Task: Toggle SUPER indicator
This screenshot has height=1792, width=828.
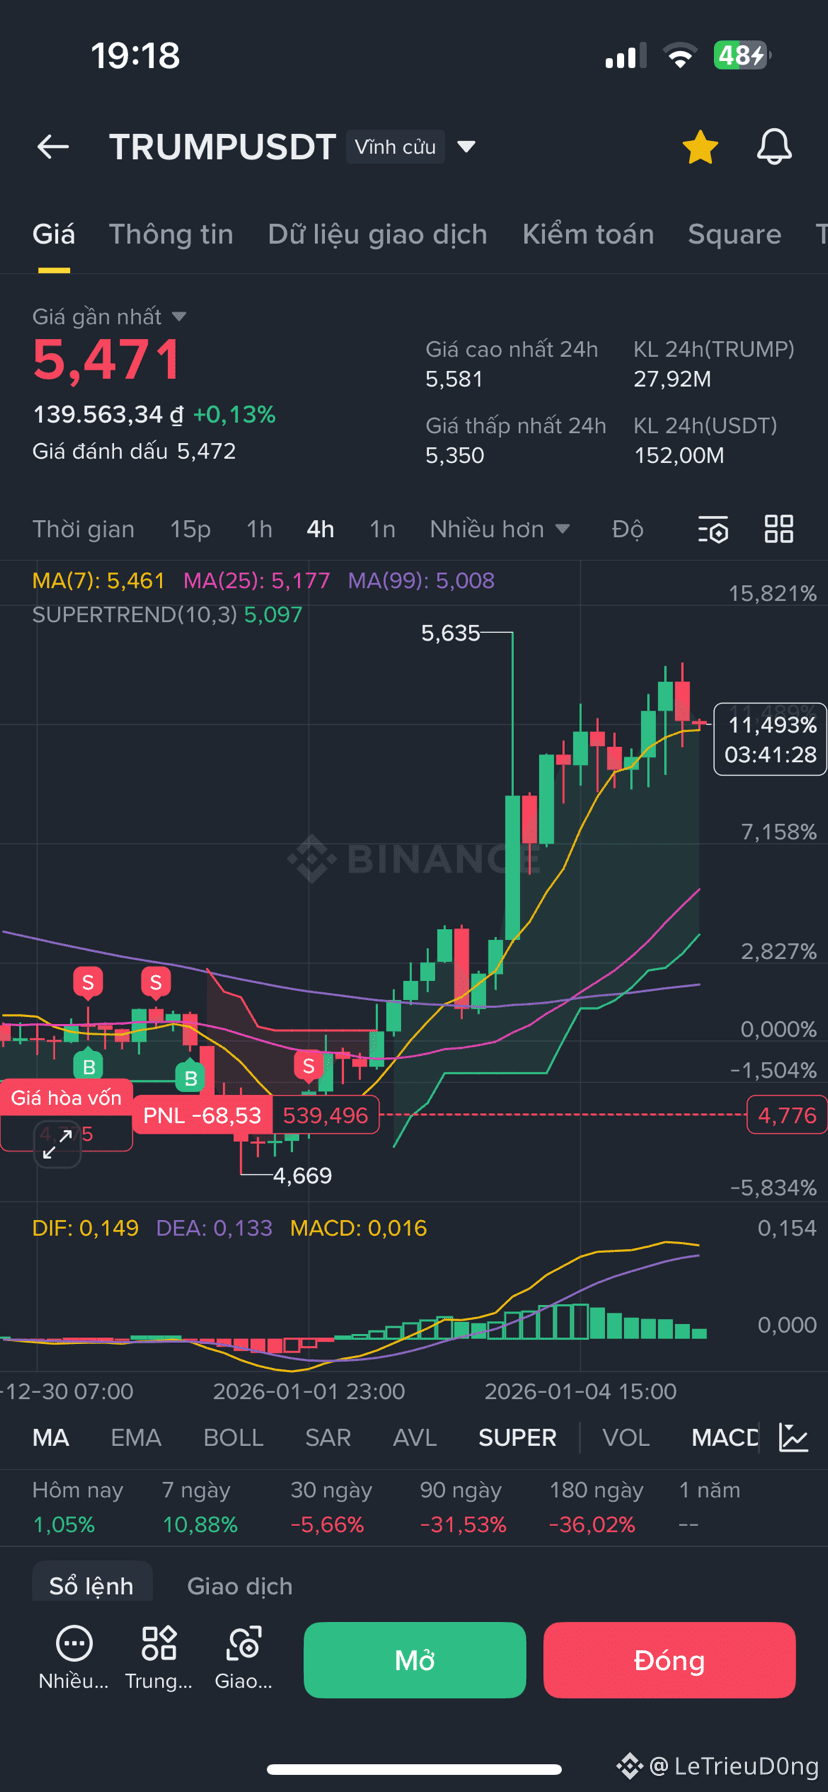Action: click(x=517, y=1438)
